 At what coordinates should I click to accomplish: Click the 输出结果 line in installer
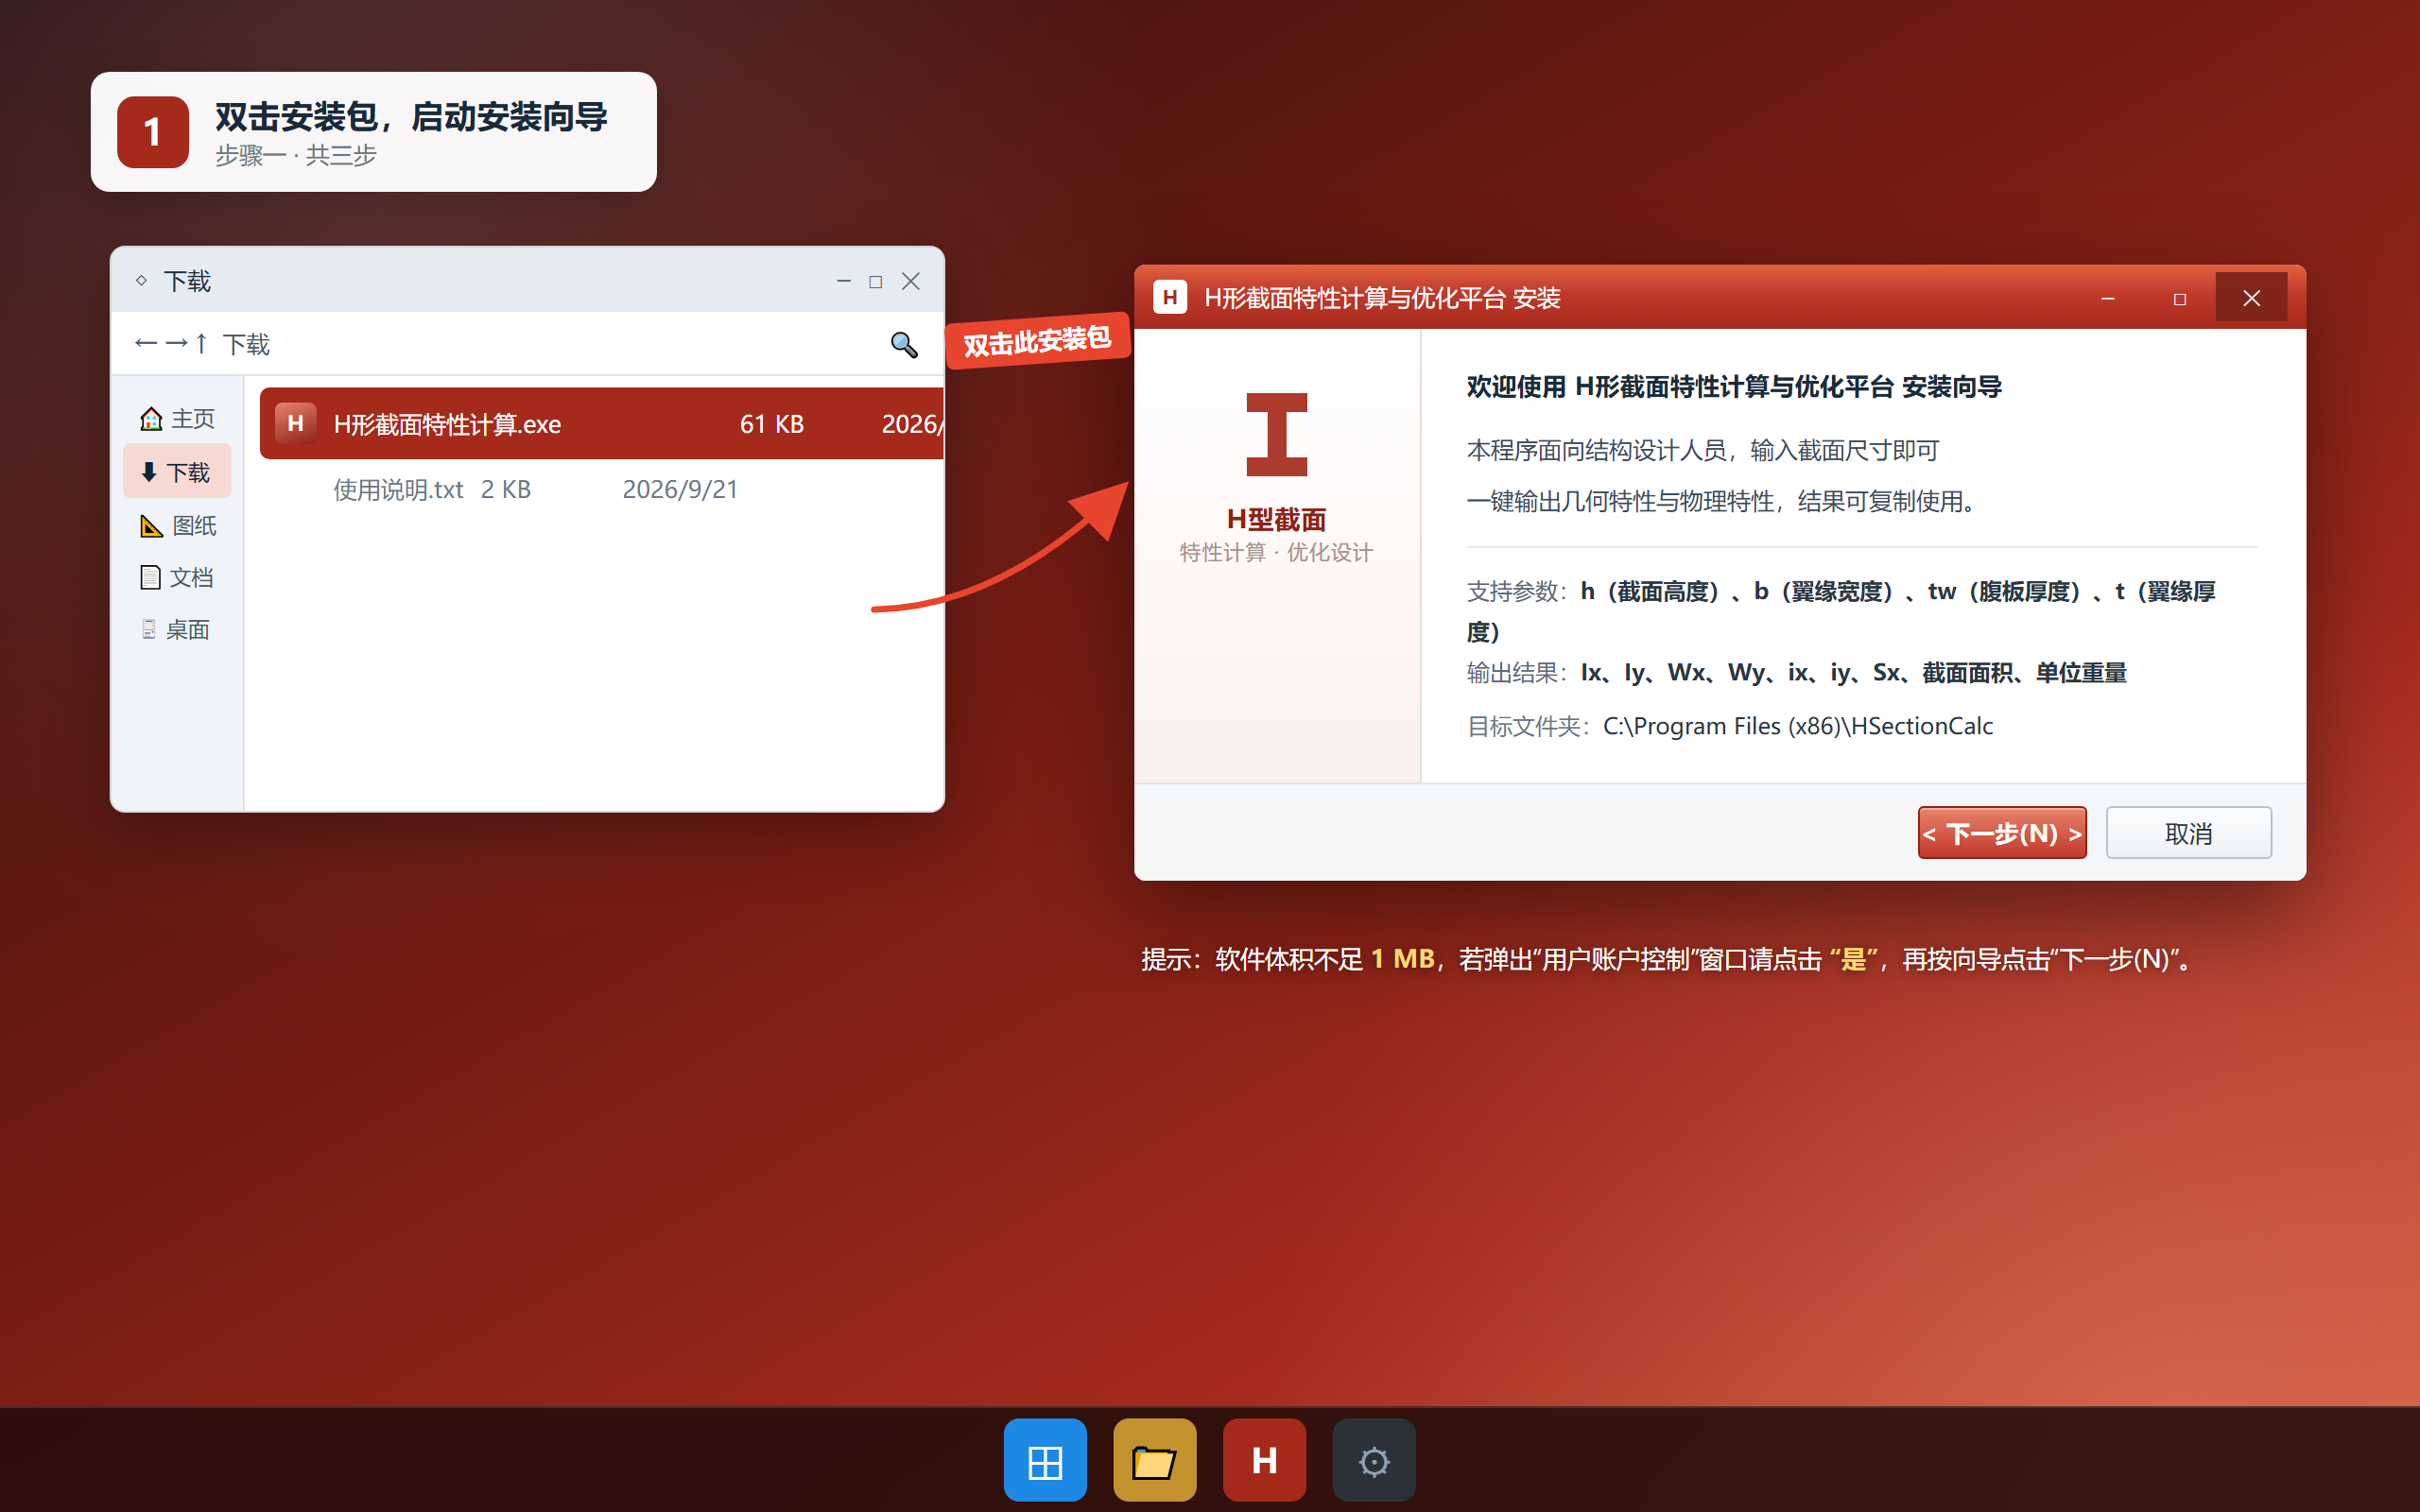1797,673
